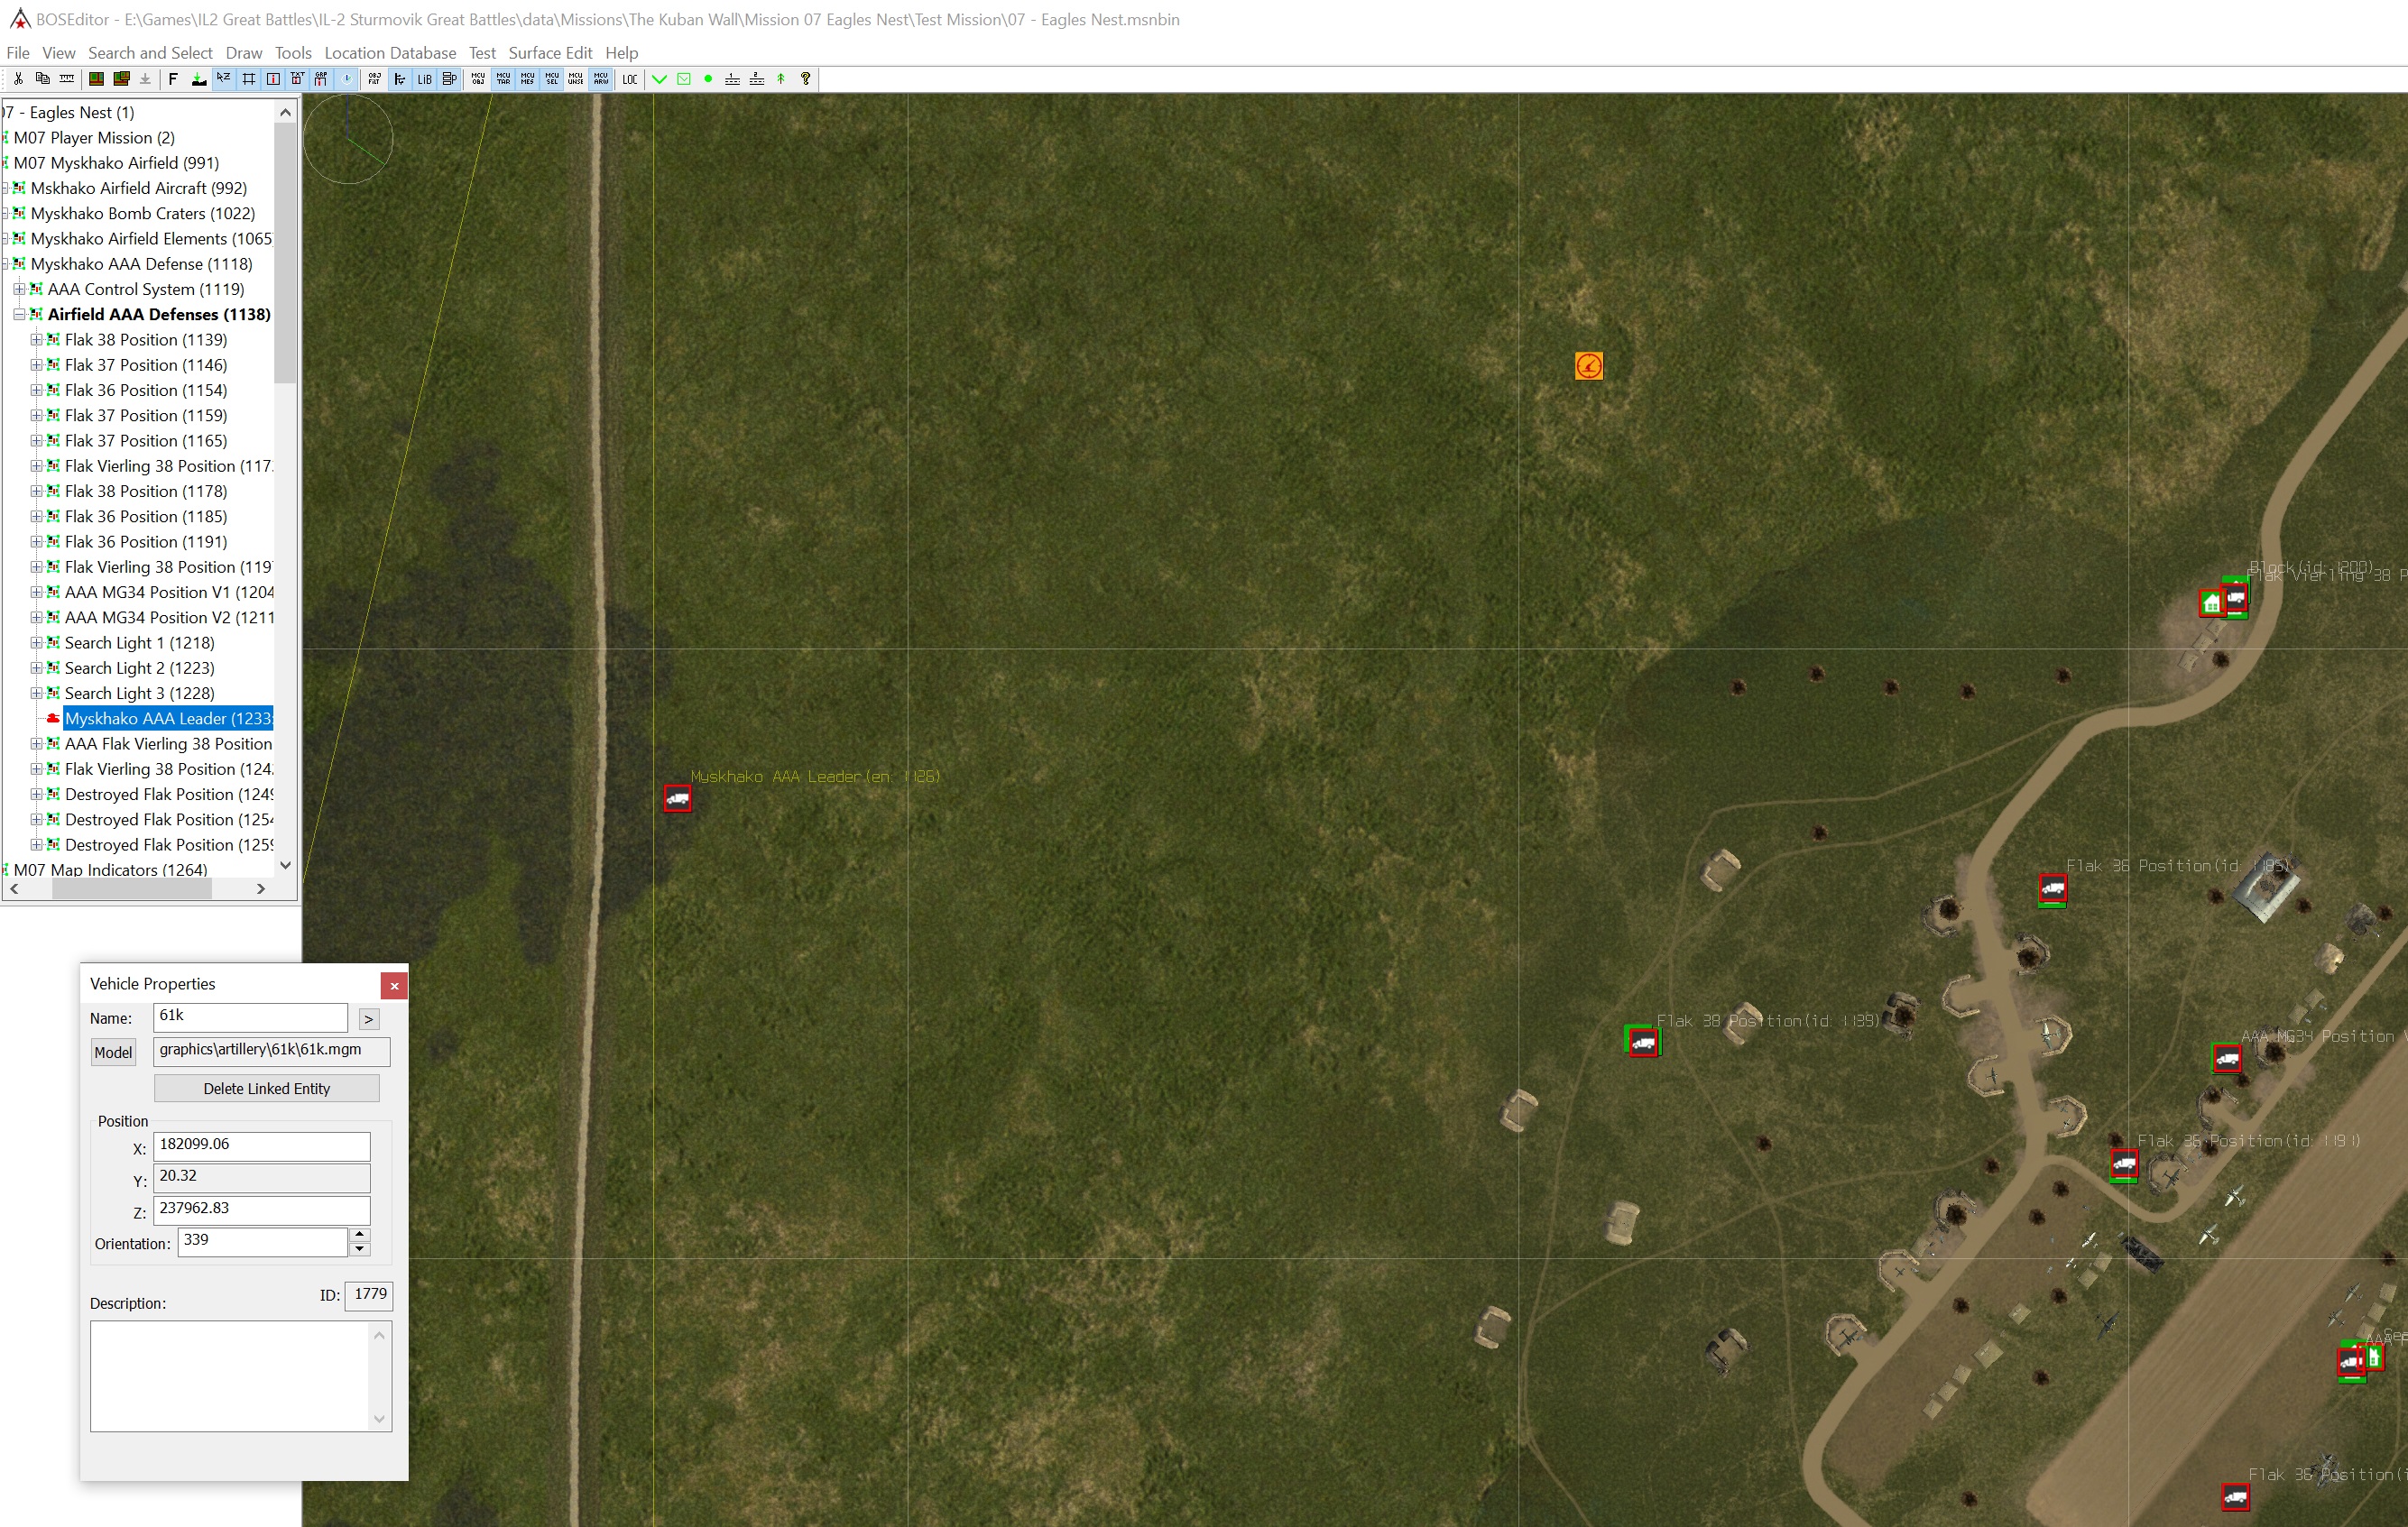Screen dimensions: 2408x1527
Task: Click the bold F toolbar icon
Action: [x=173, y=79]
